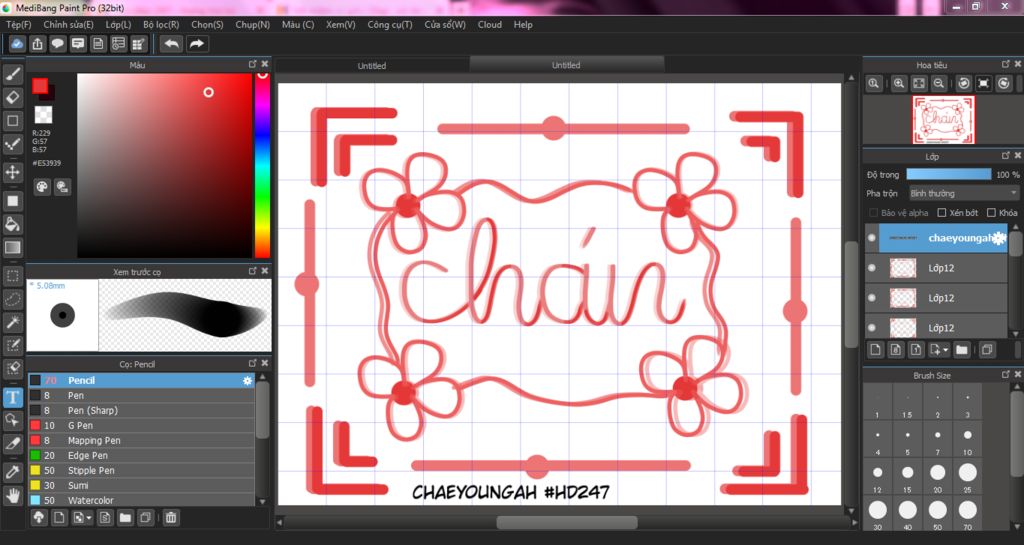Click the Redo arrow

[197, 44]
